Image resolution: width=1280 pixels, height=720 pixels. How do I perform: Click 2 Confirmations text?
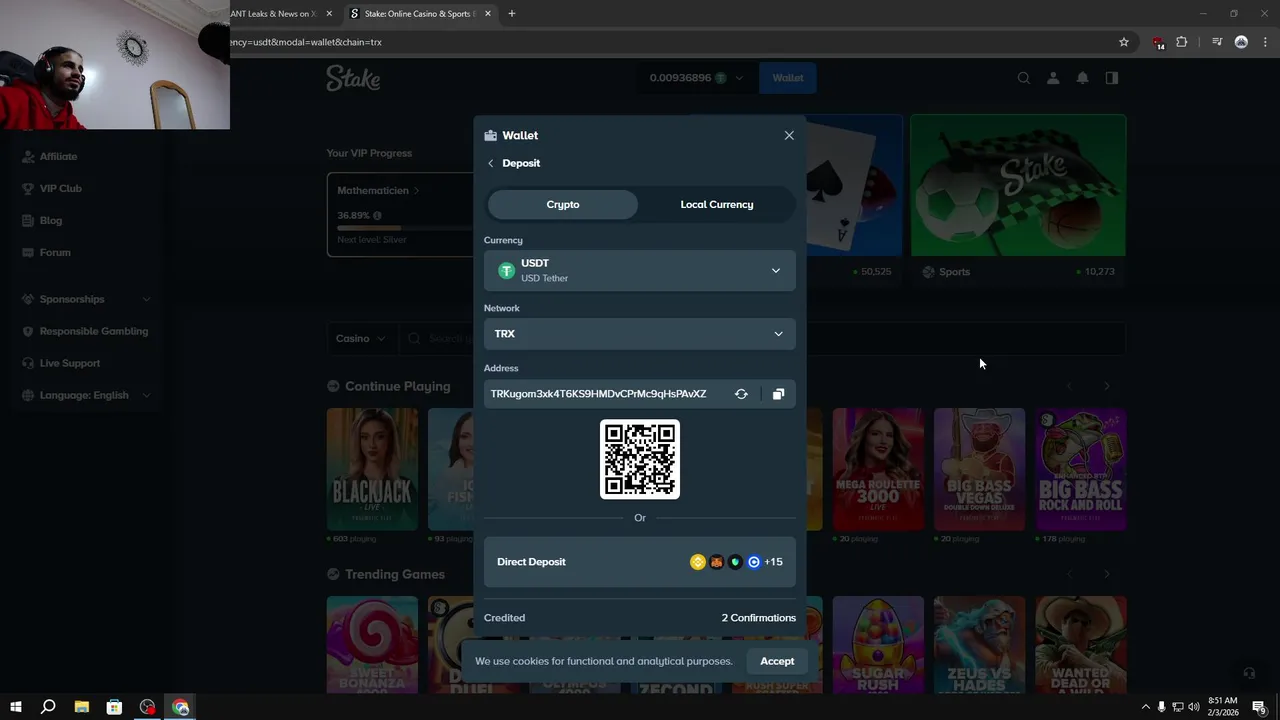coord(759,618)
